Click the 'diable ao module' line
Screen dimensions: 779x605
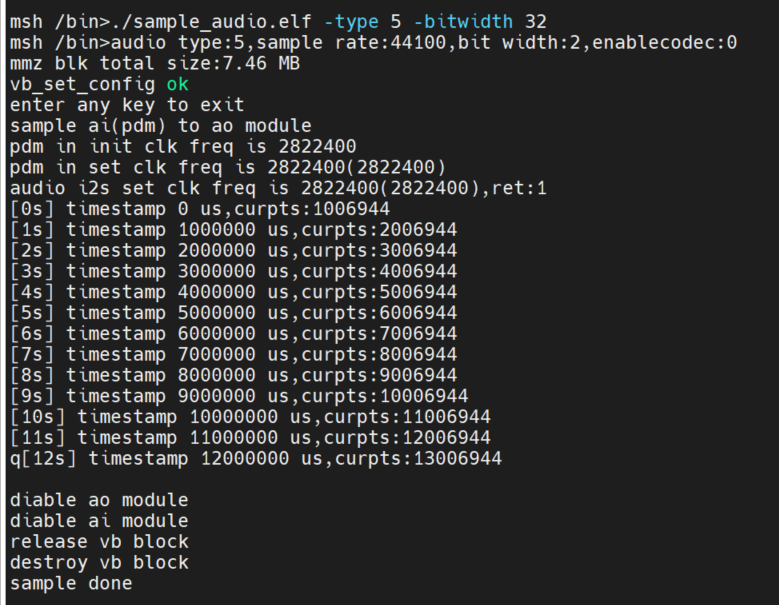click(99, 500)
